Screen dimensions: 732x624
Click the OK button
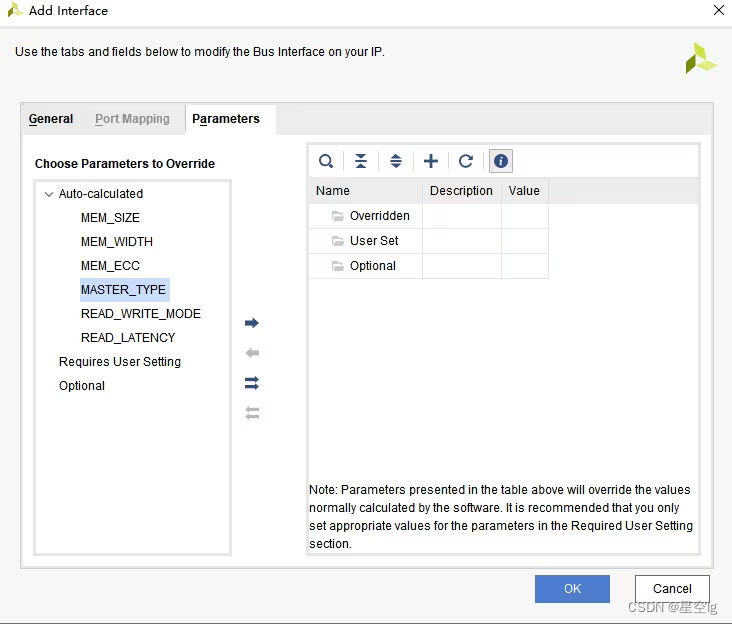572,589
